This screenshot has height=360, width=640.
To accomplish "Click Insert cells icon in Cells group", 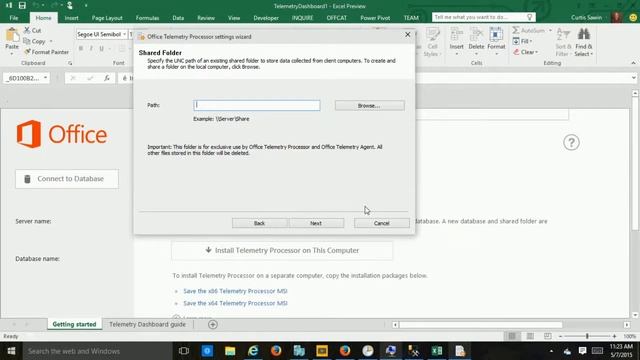I will click(x=456, y=34).
